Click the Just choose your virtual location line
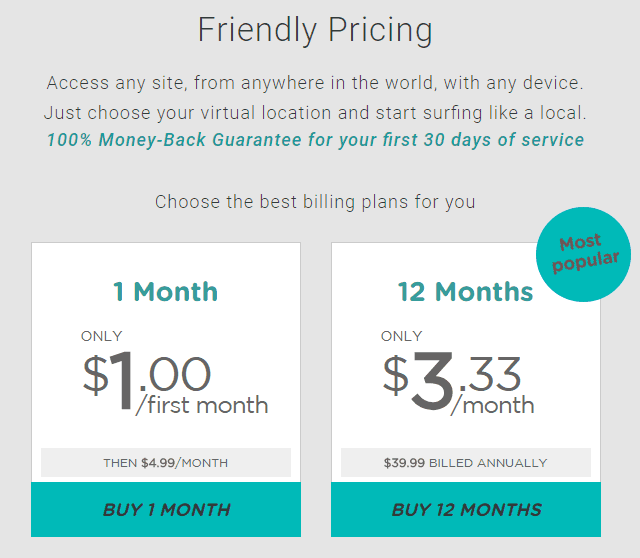 coord(315,113)
